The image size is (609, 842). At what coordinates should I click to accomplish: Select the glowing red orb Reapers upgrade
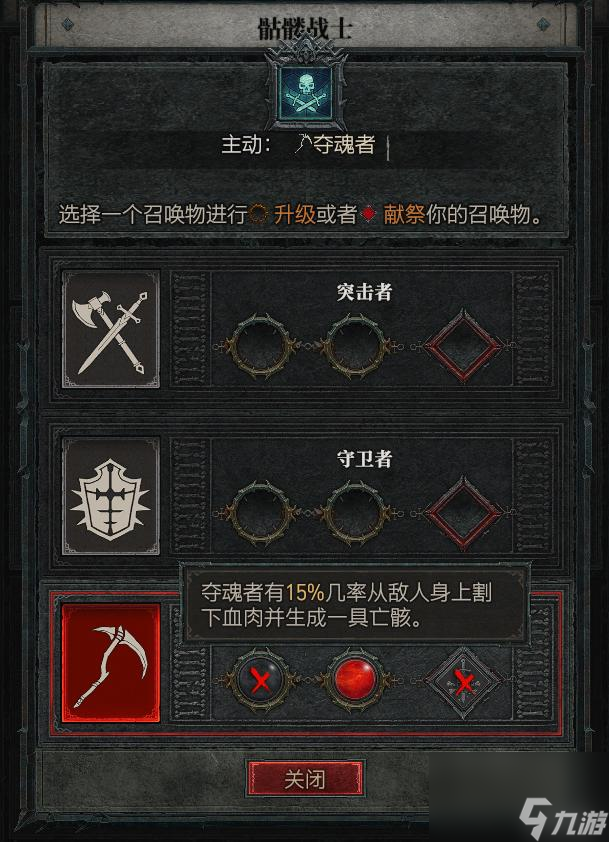[355, 680]
